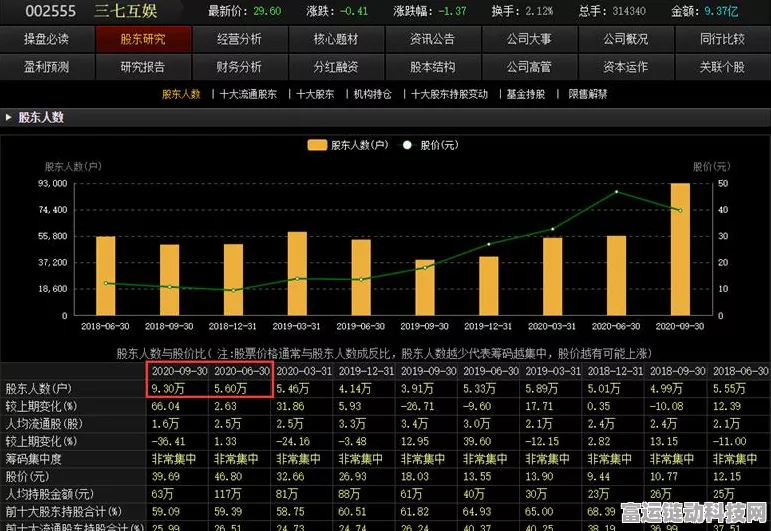Jump to 机构持仓 section

pos(373,94)
